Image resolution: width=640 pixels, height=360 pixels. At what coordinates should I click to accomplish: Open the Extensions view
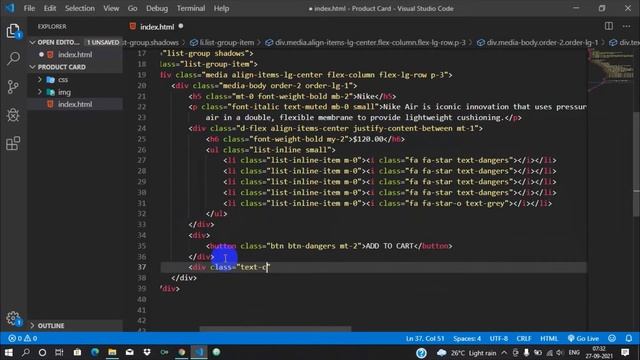pos(13,143)
